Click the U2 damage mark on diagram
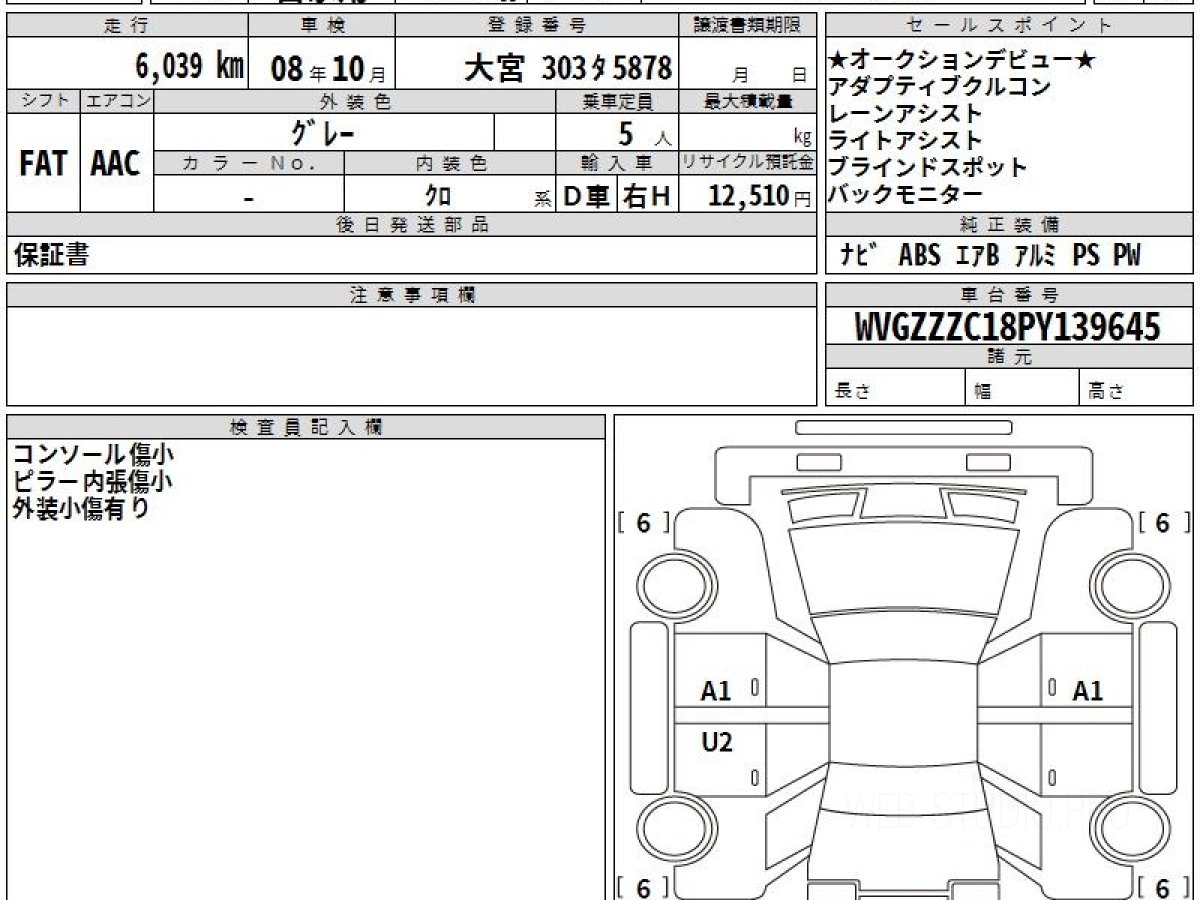The image size is (1200, 900). (x=716, y=742)
